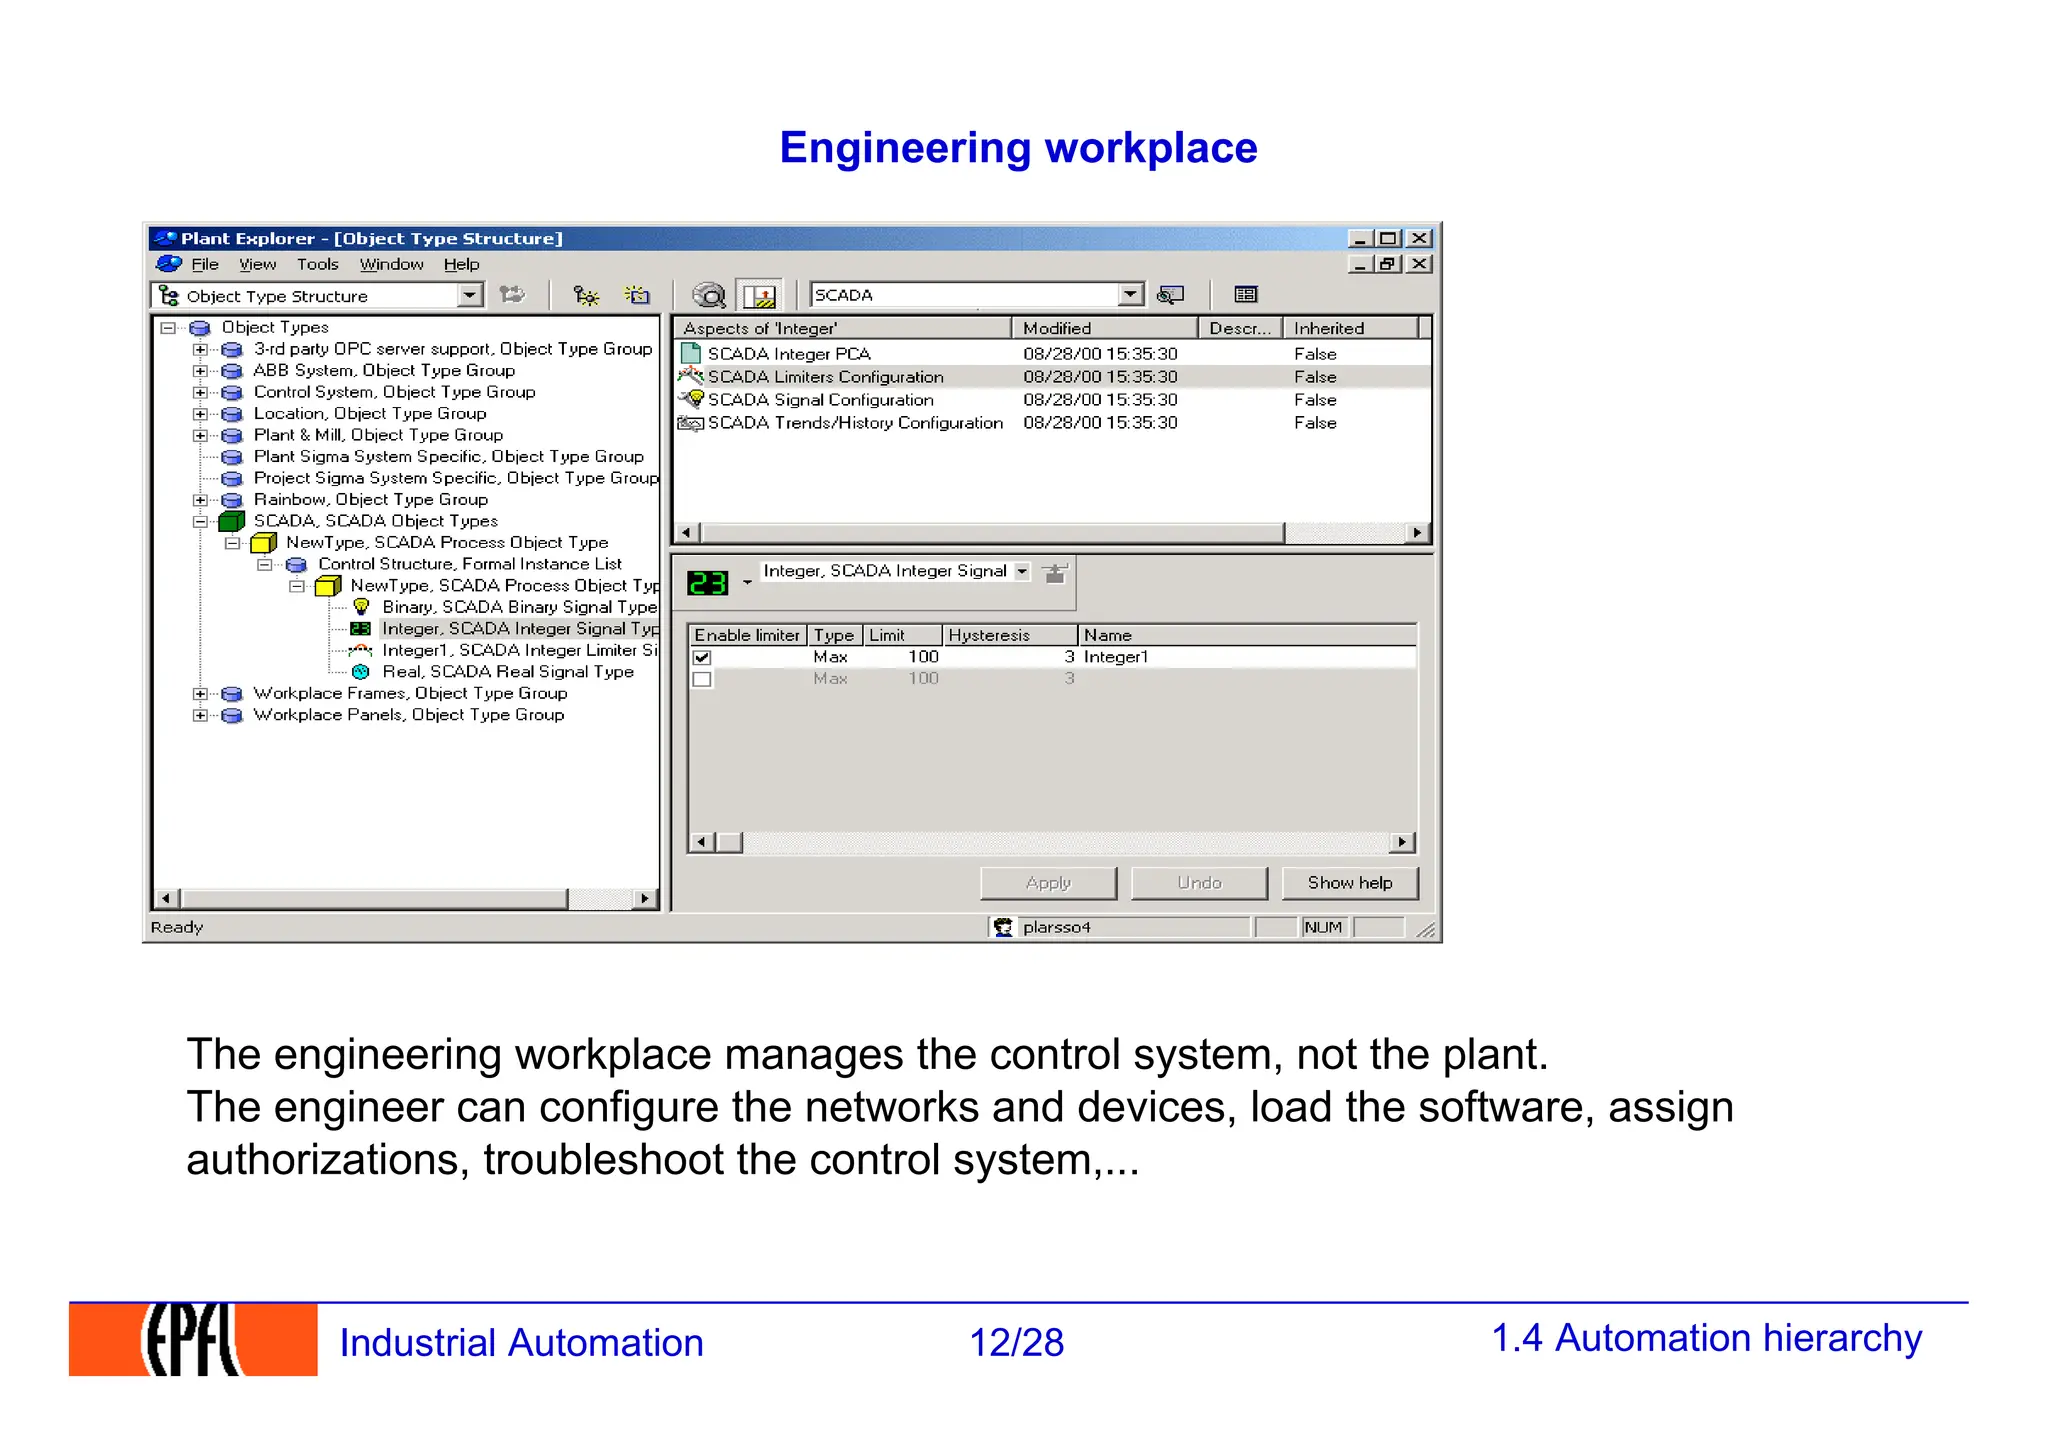This screenshot has height=1449, width=2048.
Task: Click the SCADA Integer PCA aspect icon
Action: click(690, 353)
